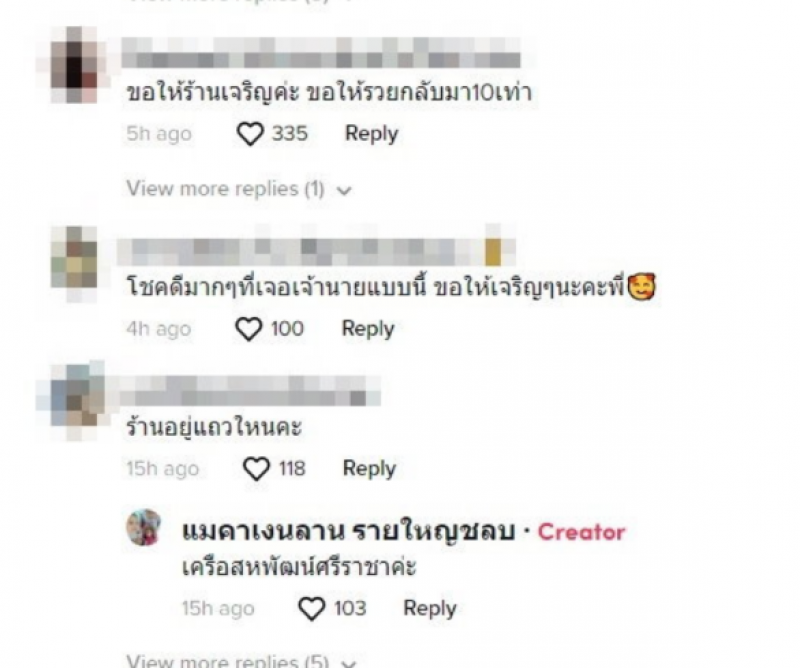Reply to the 5h ago comment
Screen dimensions: 800x668
point(371,134)
